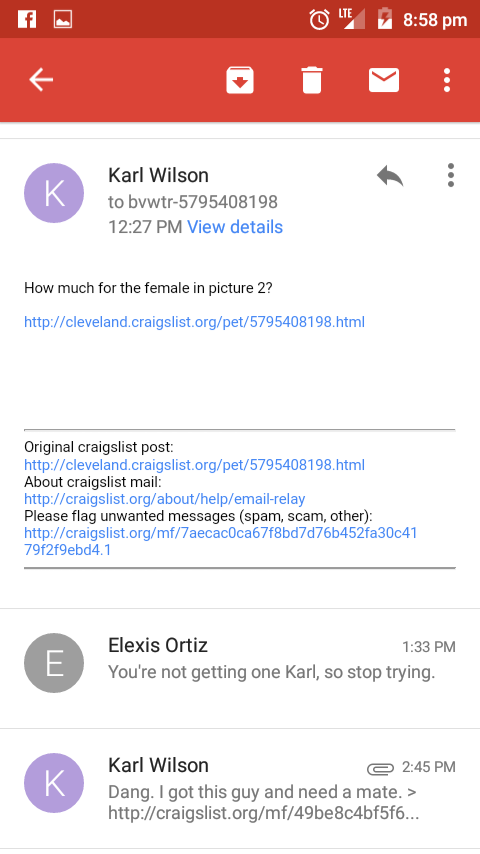This screenshot has height=854, width=480.
Task: Tap the image notification icon in status bar
Action: click(63, 19)
